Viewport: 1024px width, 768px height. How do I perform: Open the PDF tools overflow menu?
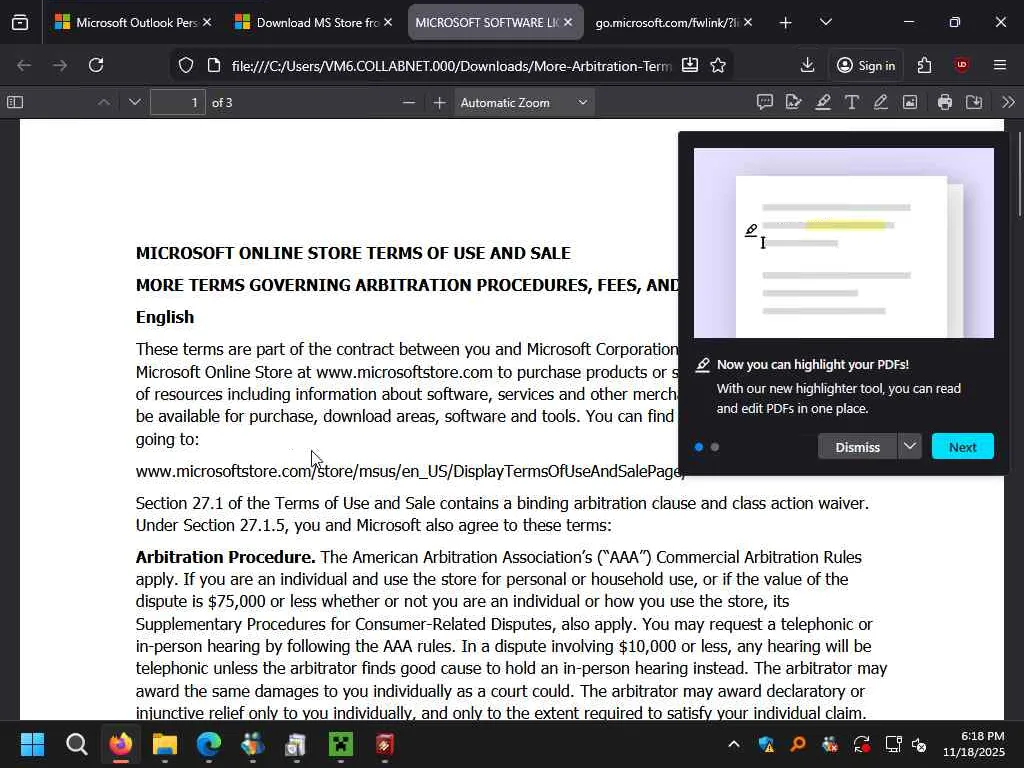point(1008,103)
